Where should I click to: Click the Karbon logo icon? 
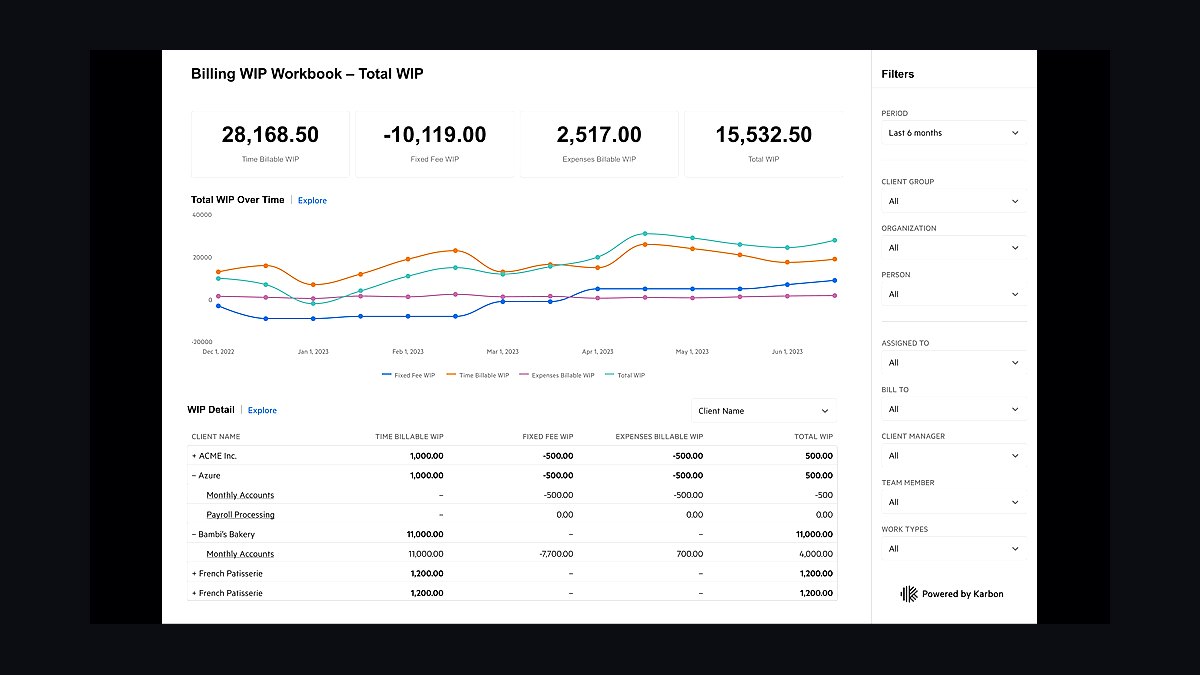[x=909, y=594]
